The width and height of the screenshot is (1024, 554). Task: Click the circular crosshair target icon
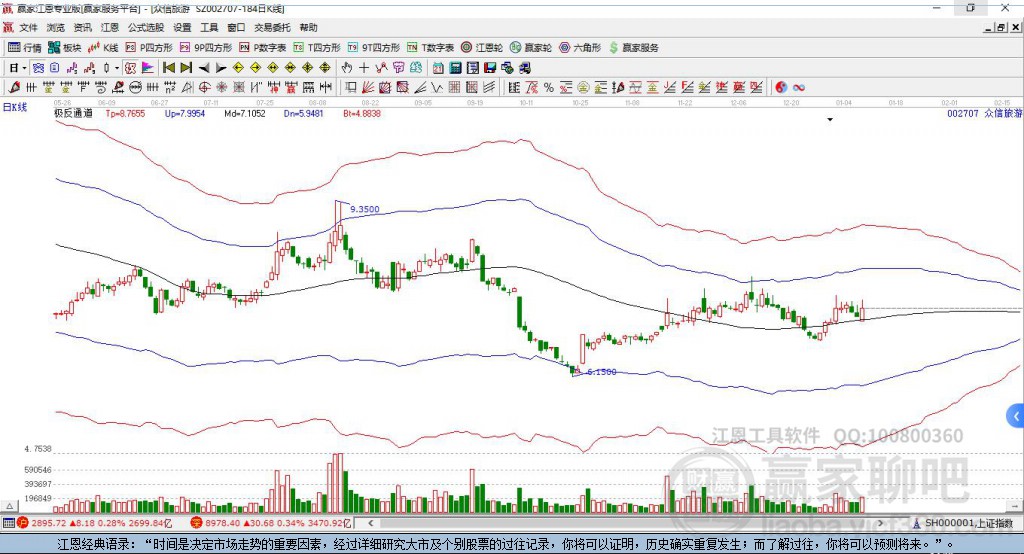(x=204, y=87)
